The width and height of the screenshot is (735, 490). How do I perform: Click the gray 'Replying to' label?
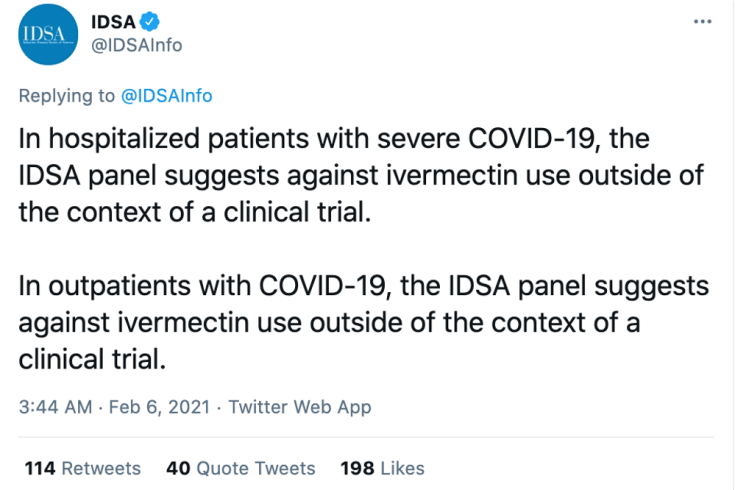[67, 96]
